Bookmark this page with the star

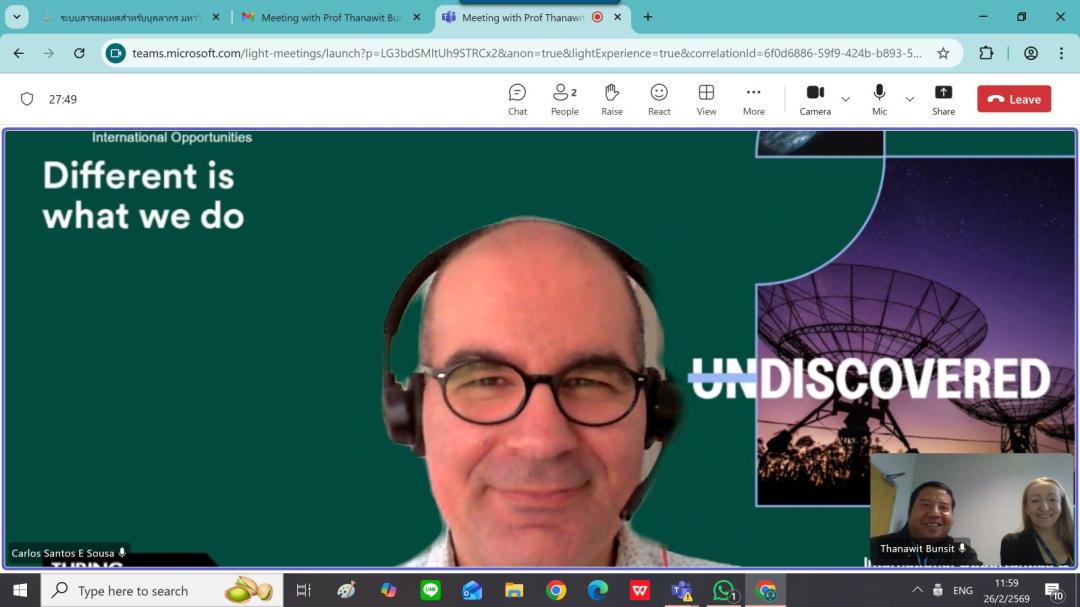click(x=942, y=53)
